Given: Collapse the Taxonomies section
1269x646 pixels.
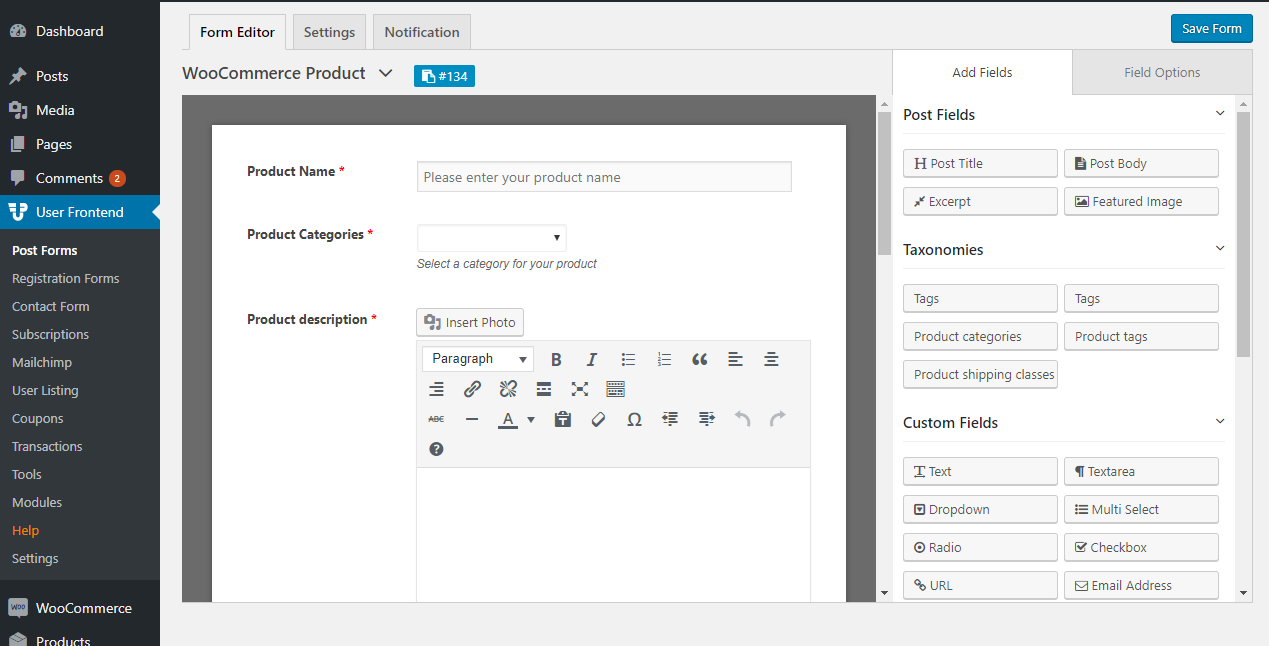Looking at the screenshot, I should coord(1219,248).
